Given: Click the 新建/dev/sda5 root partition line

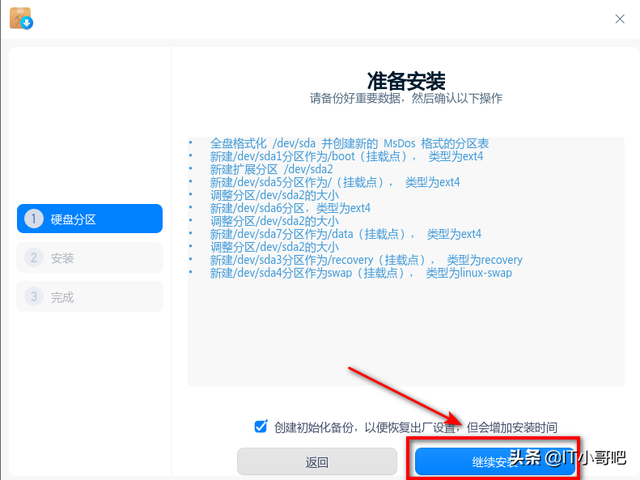Looking at the screenshot, I should pyautogui.click(x=335, y=182).
